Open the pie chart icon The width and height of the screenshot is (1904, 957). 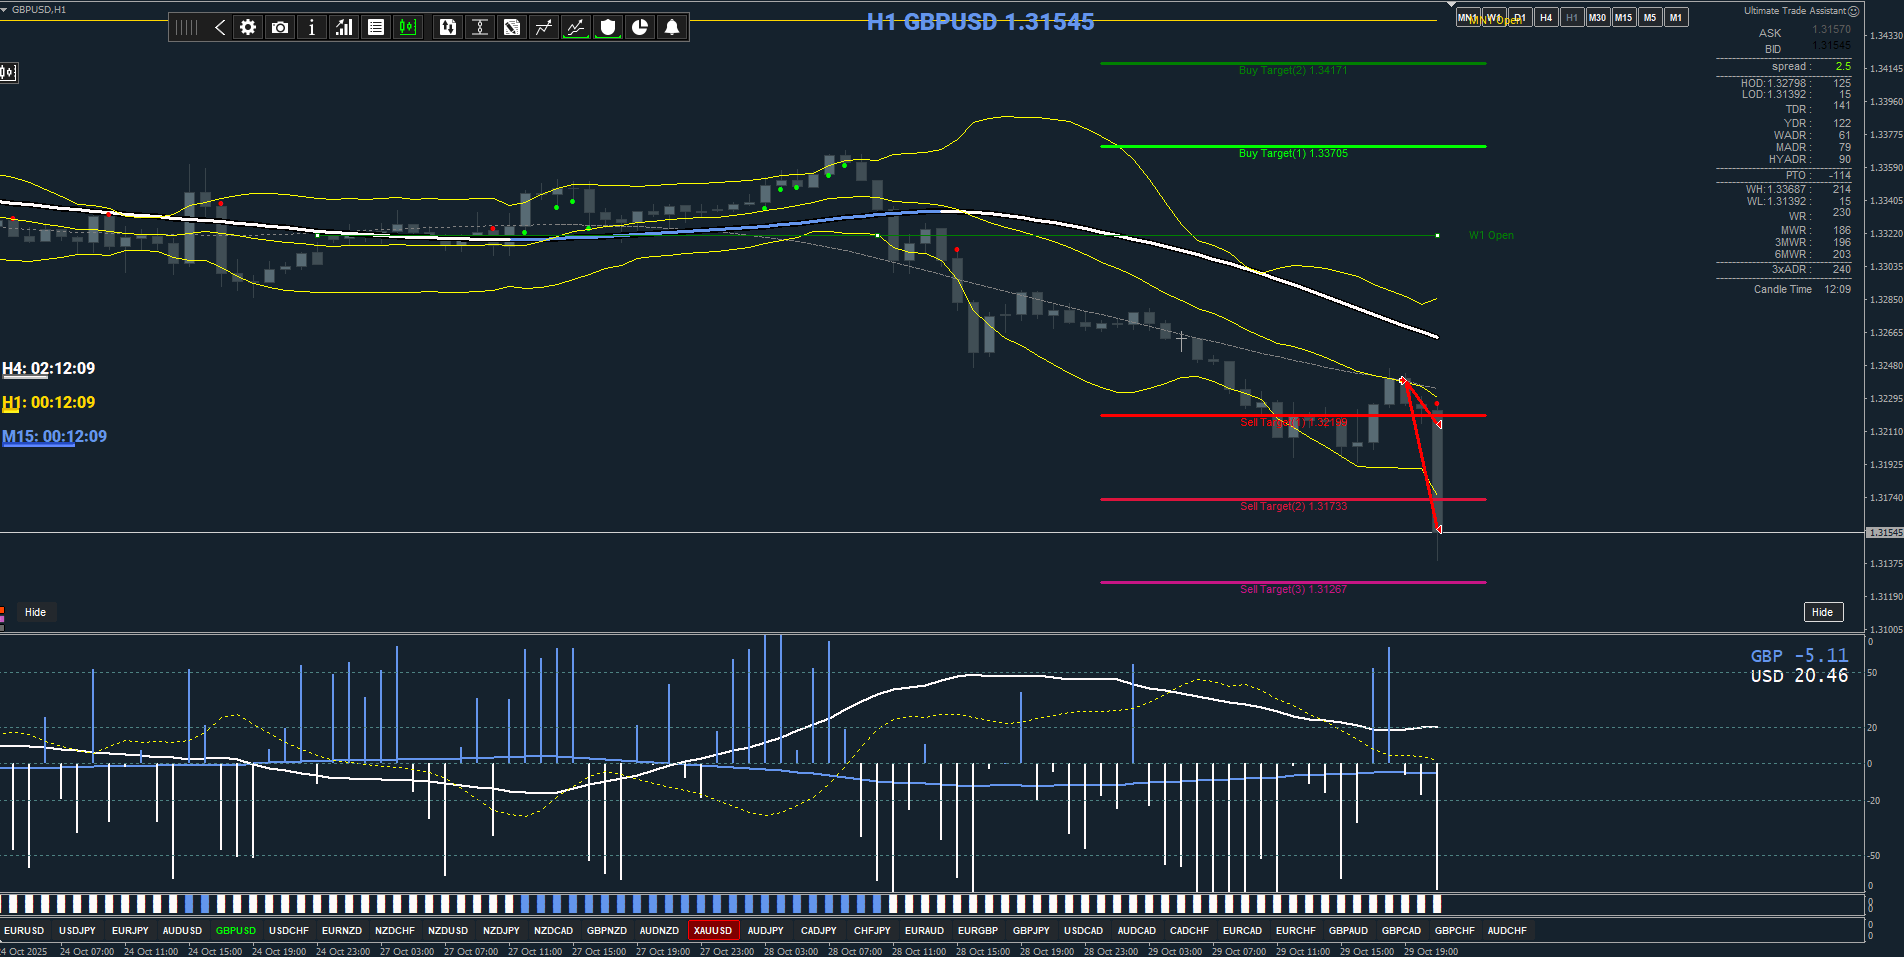[x=640, y=27]
